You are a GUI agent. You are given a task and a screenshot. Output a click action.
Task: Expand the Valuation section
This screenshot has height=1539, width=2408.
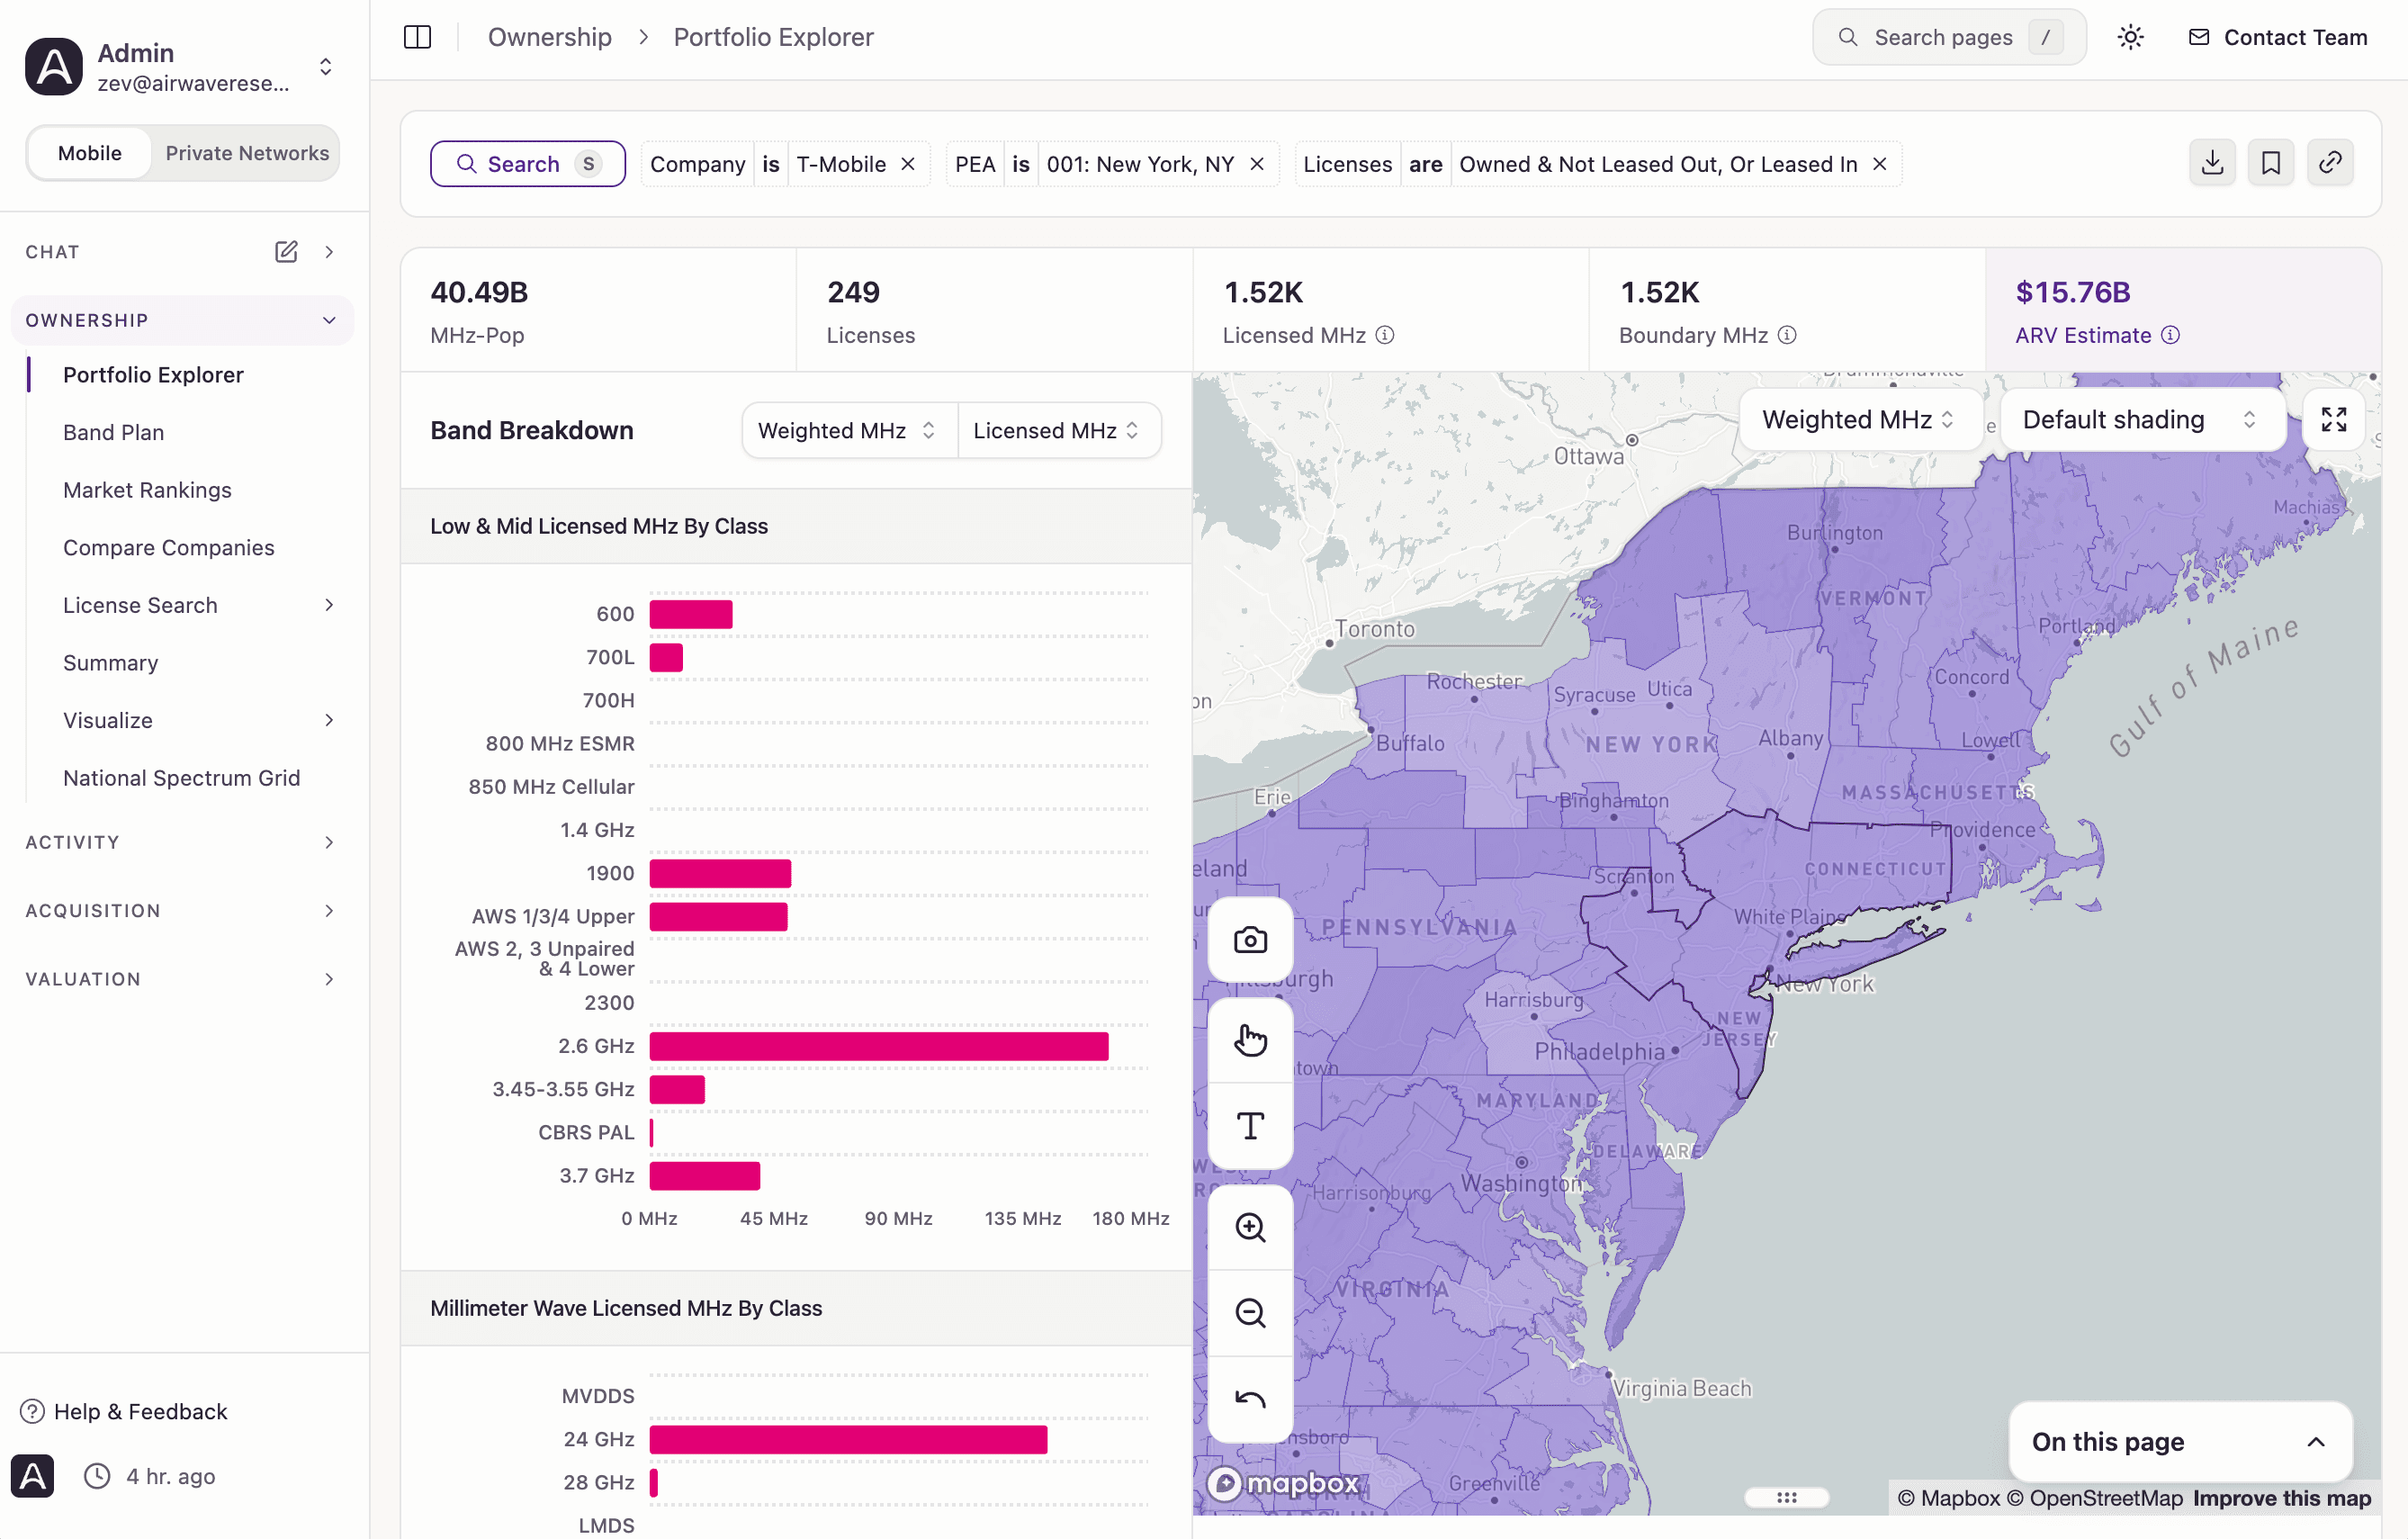click(x=183, y=979)
